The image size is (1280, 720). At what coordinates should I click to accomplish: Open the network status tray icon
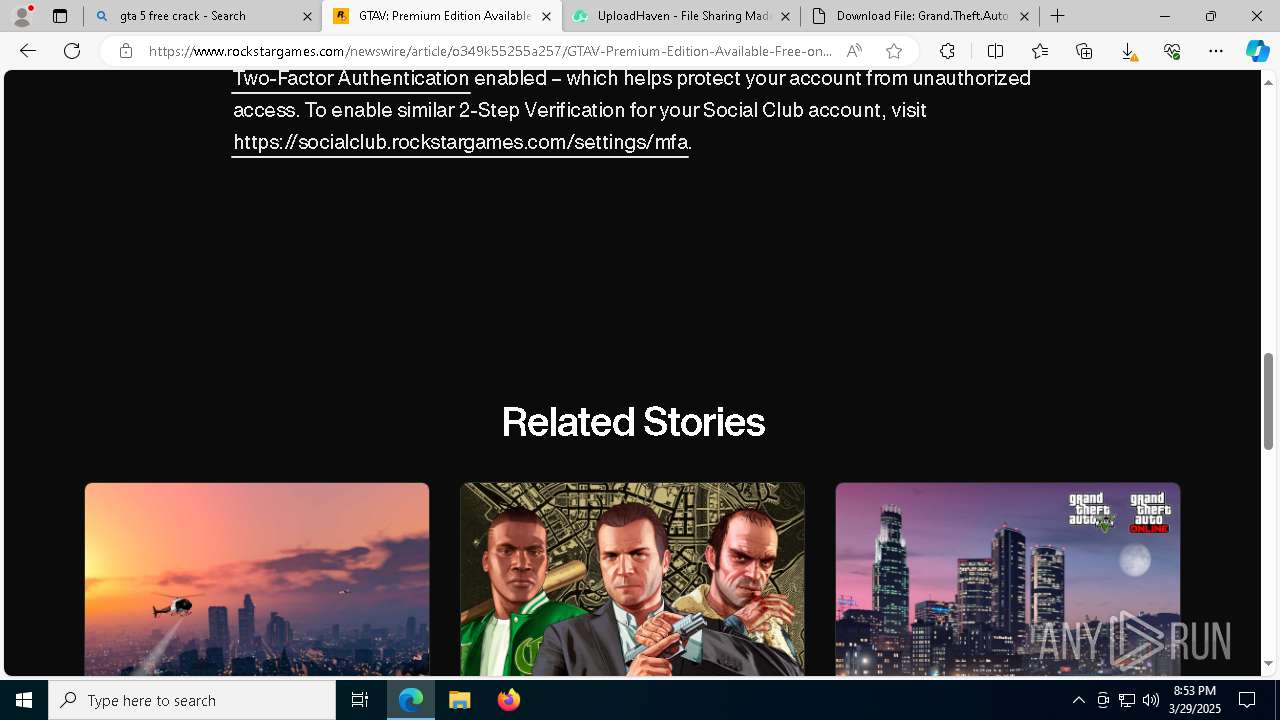tap(1127, 700)
